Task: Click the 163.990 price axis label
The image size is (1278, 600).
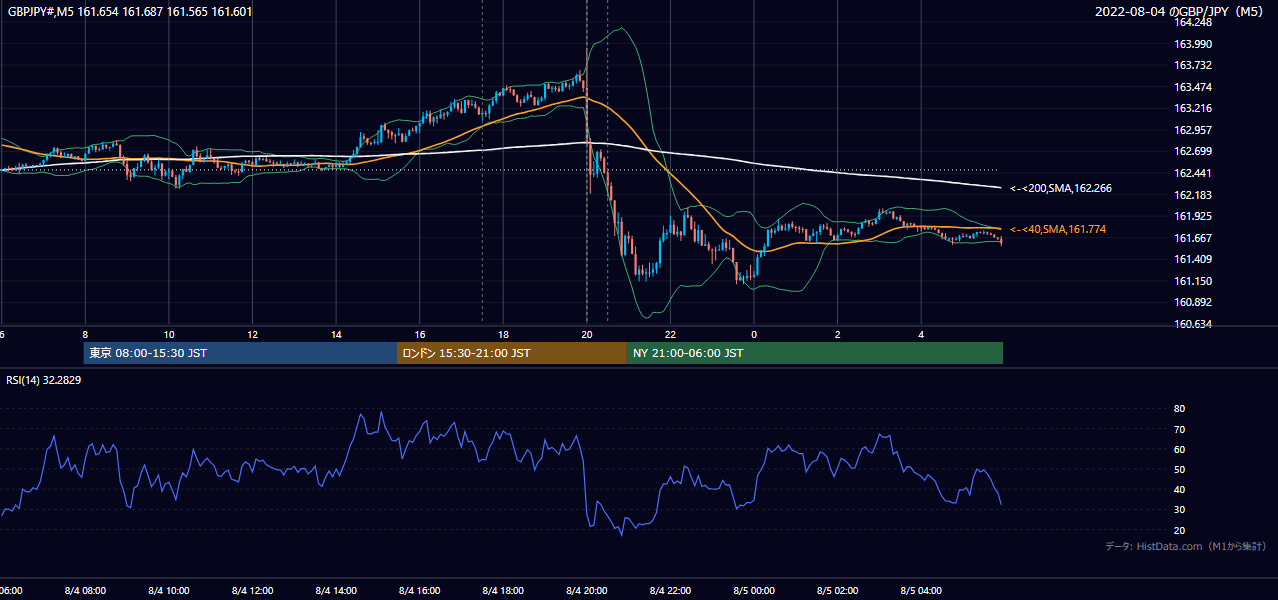Action: point(1192,44)
